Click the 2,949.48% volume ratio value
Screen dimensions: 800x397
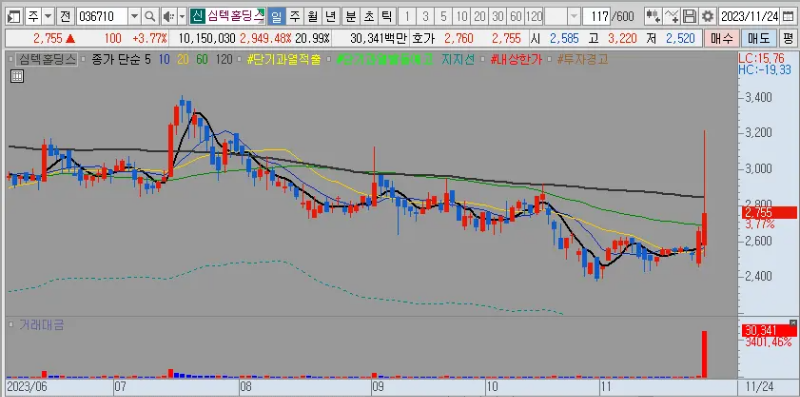coord(265,38)
